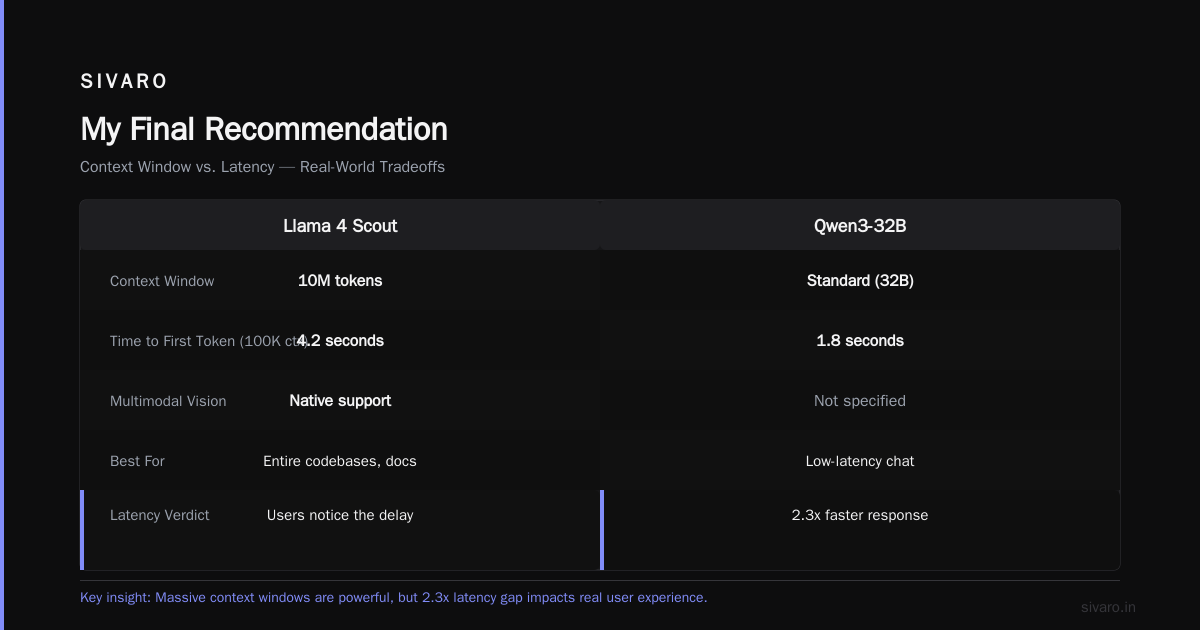The image size is (1200, 630).
Task: Click the 'Not specified' cell
Action: pos(860,401)
